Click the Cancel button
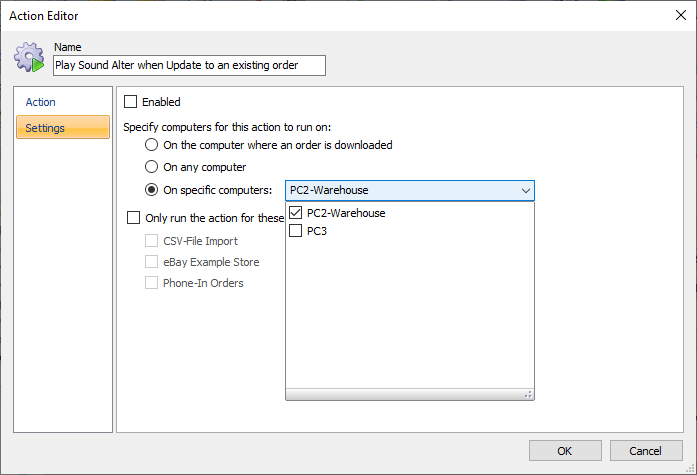Image resolution: width=697 pixels, height=475 pixels. pos(646,451)
